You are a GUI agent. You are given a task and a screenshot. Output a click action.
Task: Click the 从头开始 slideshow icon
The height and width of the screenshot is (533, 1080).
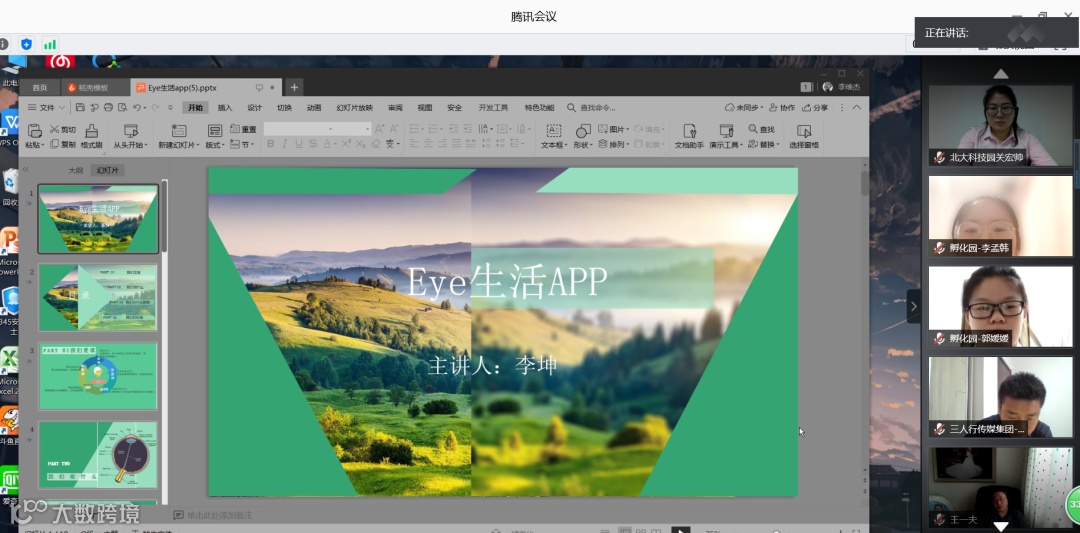coord(131,131)
